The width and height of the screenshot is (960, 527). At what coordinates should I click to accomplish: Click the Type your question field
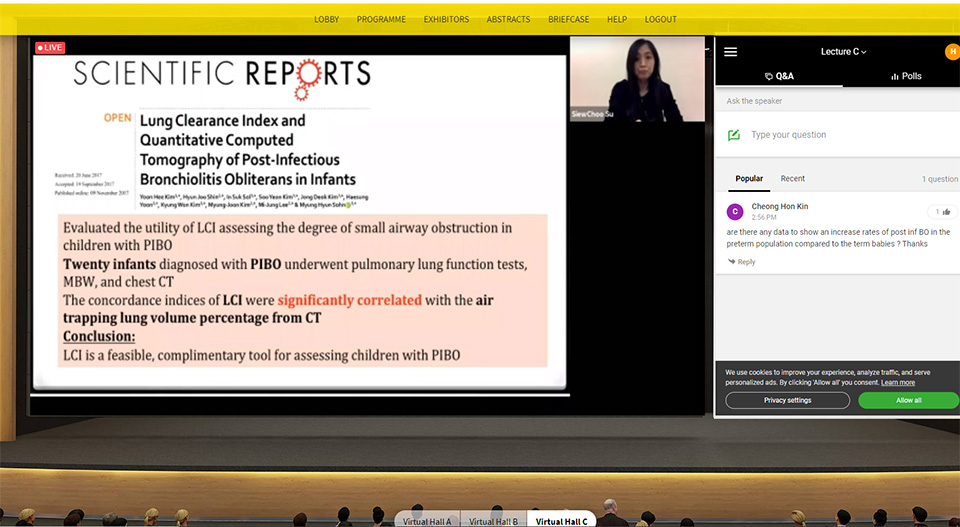point(838,135)
